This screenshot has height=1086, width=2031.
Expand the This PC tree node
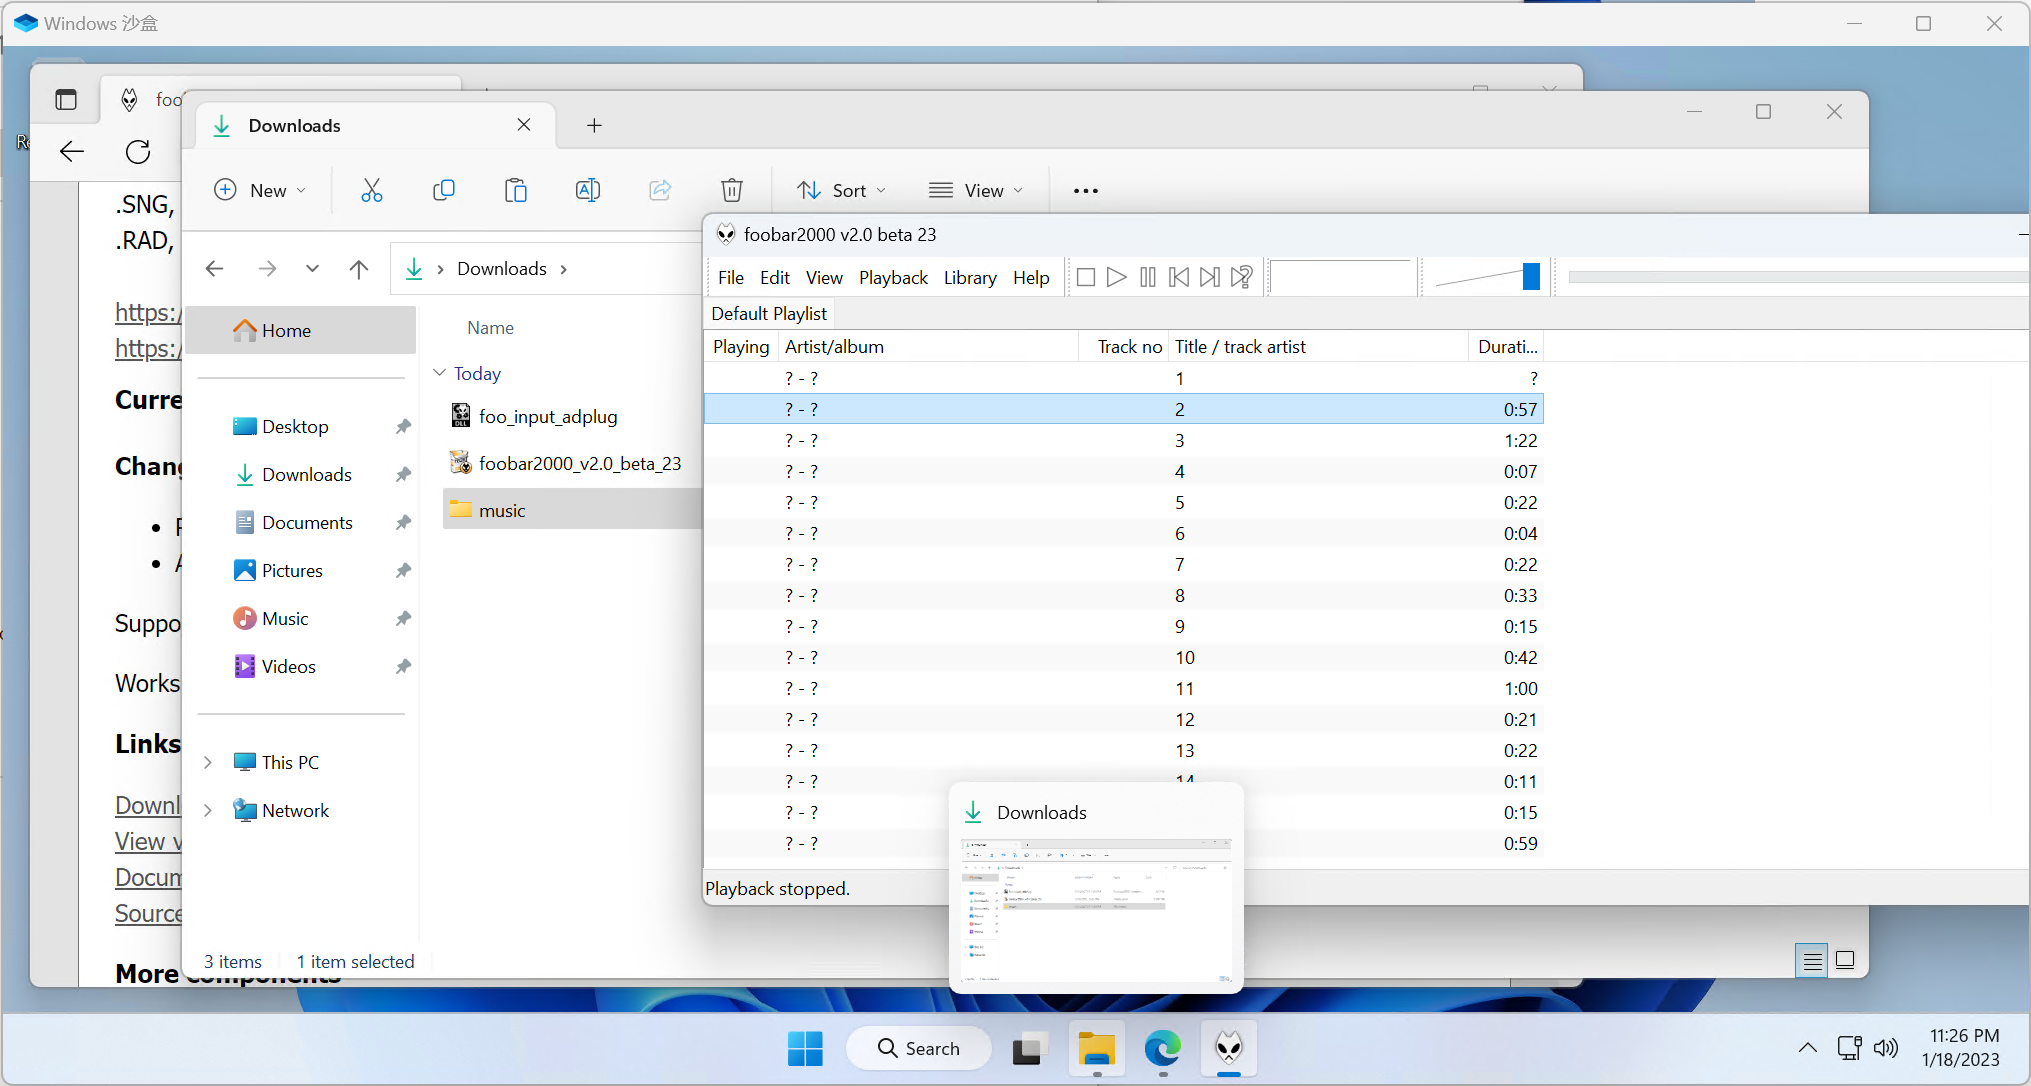pyautogui.click(x=208, y=762)
